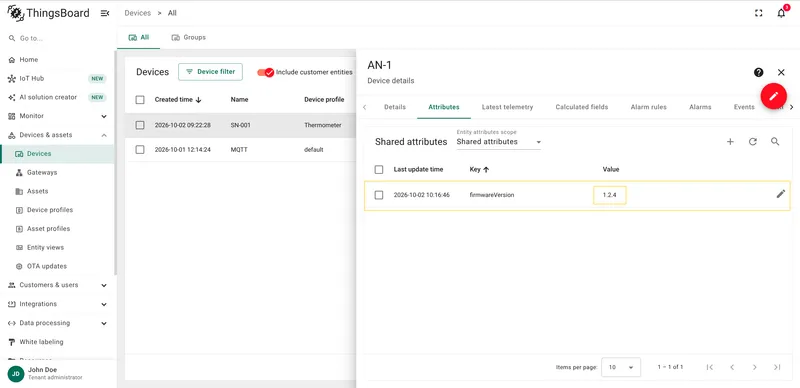Toggle fullscreen mode icon

[758, 13]
